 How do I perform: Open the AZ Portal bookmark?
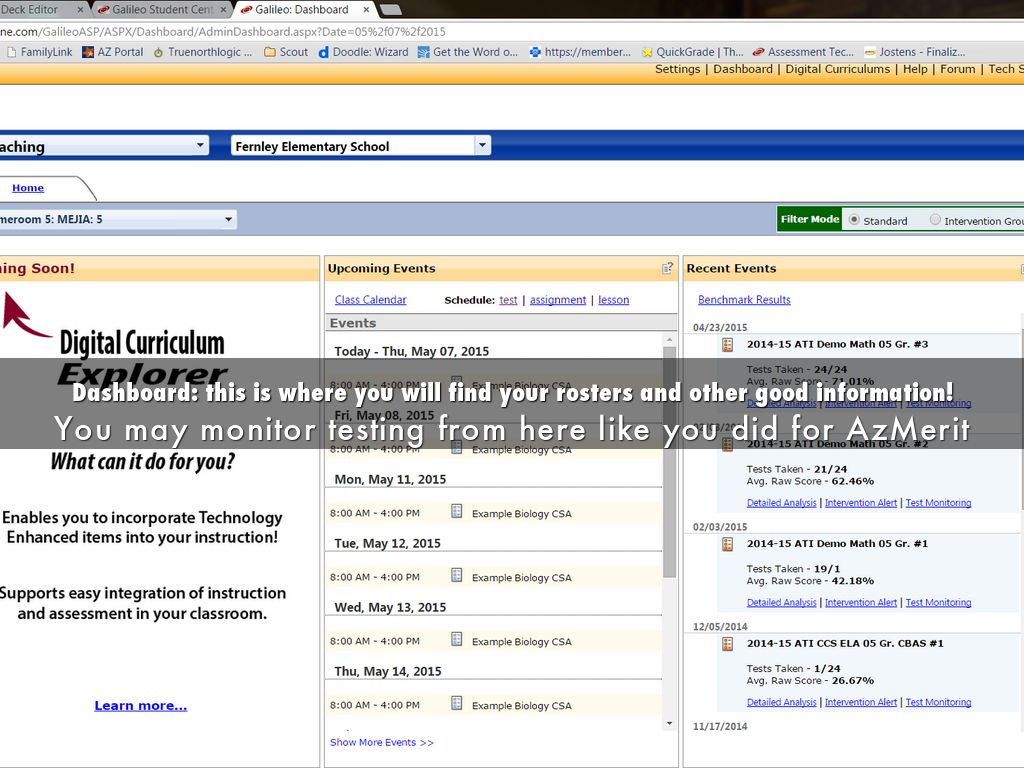click(112, 52)
